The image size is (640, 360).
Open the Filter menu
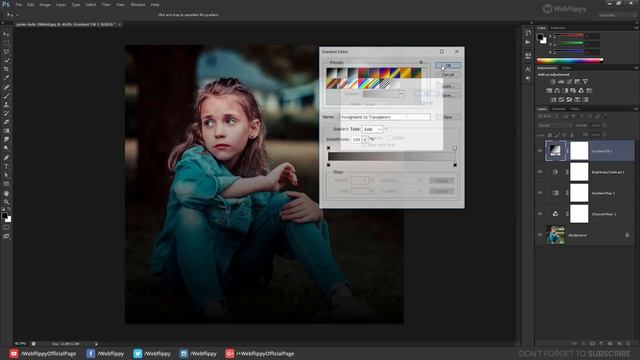pos(106,4)
